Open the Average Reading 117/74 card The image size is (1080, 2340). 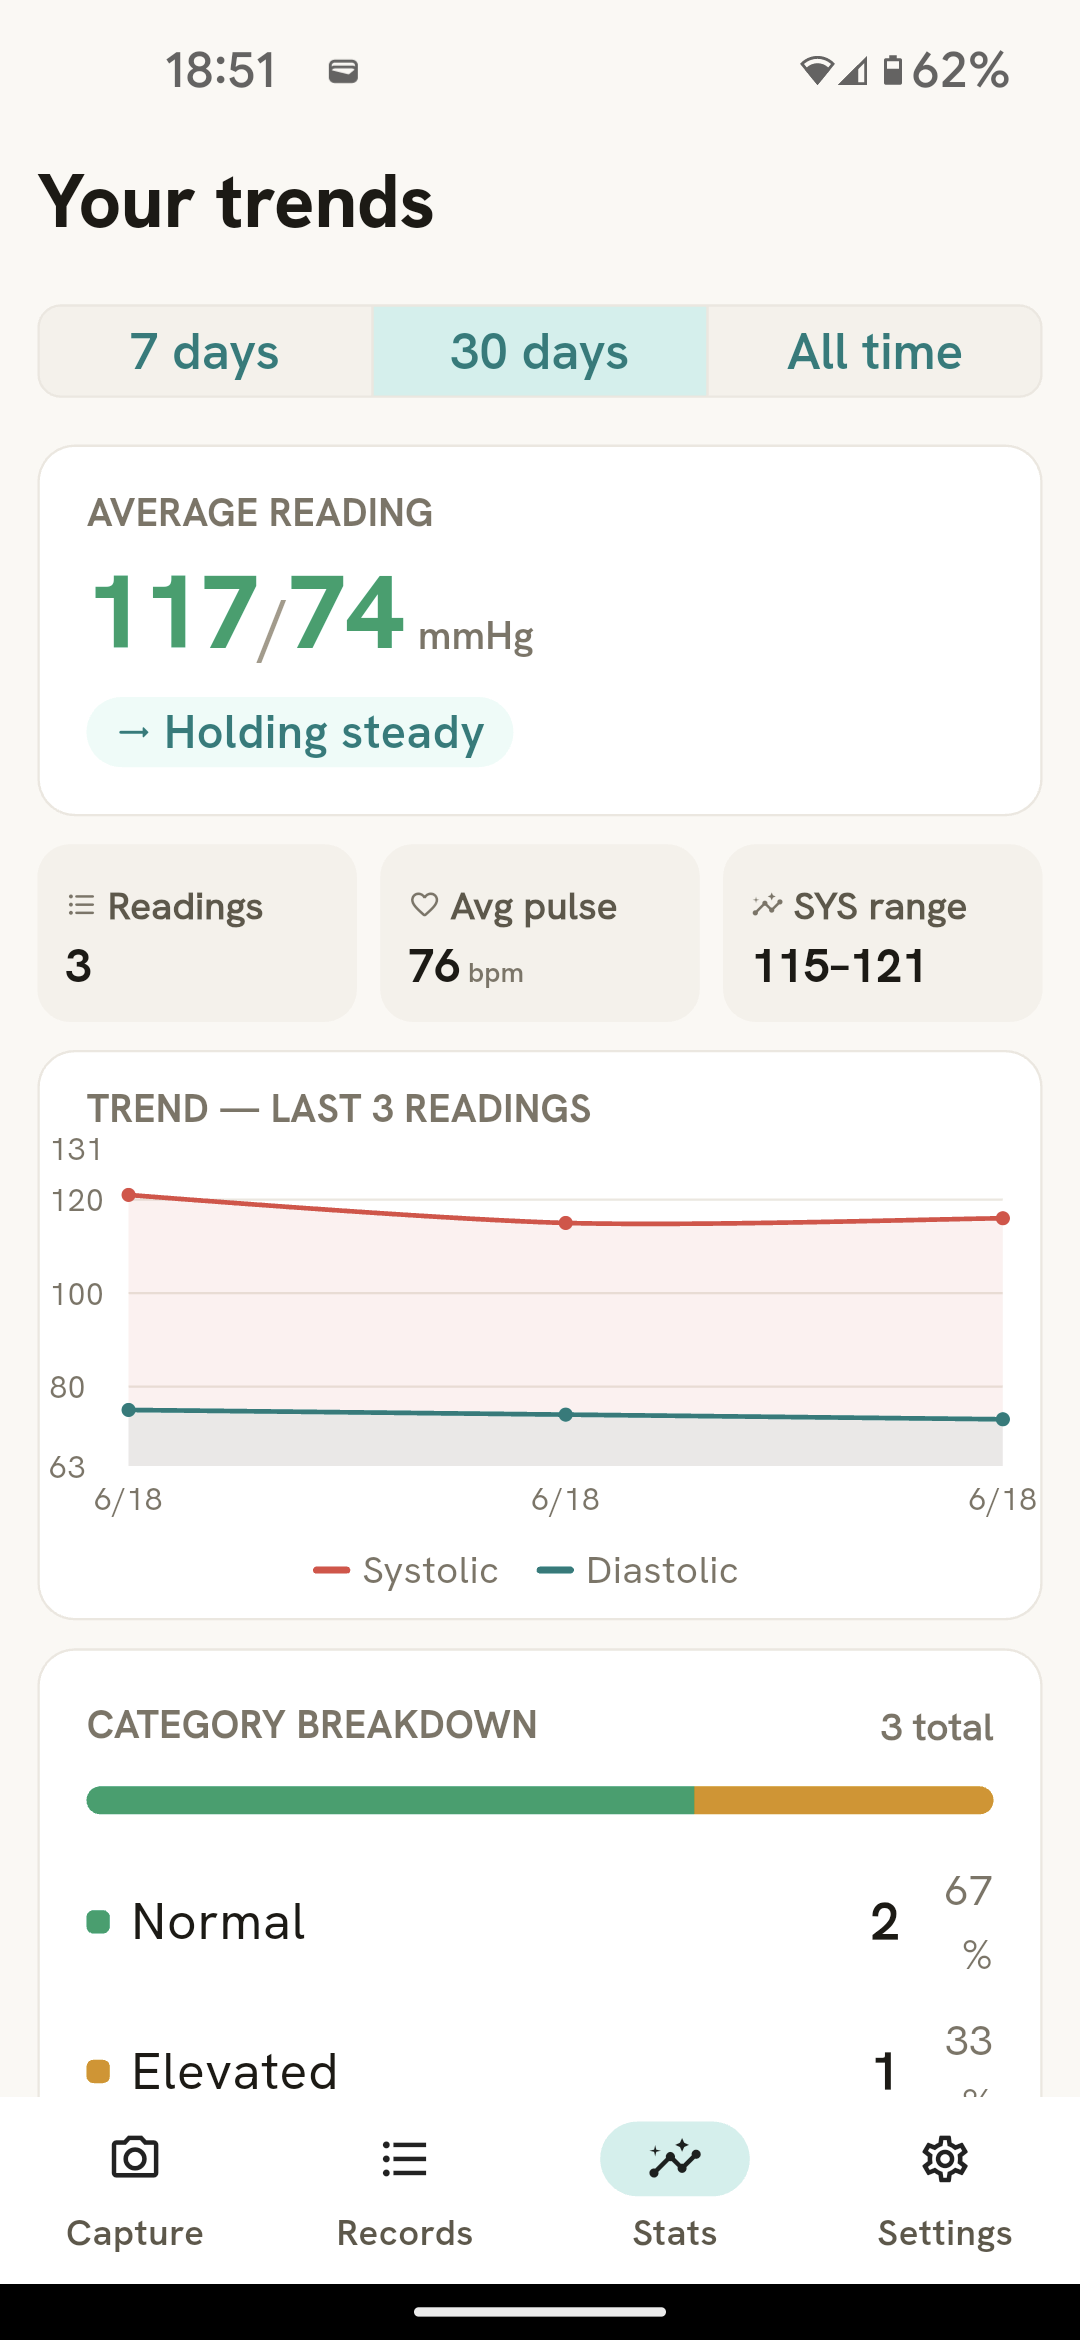(x=540, y=630)
